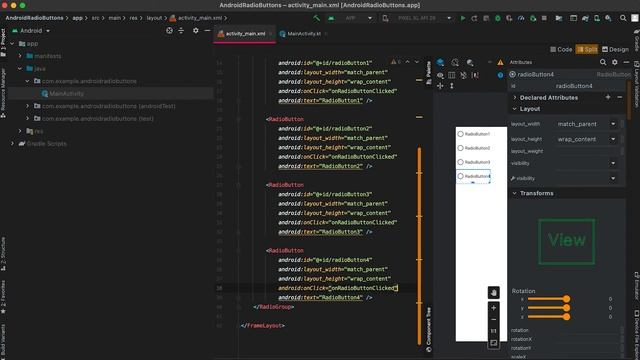Open Project panel gear options
Viewport: 640px width, 360px height.
[x=196, y=31]
